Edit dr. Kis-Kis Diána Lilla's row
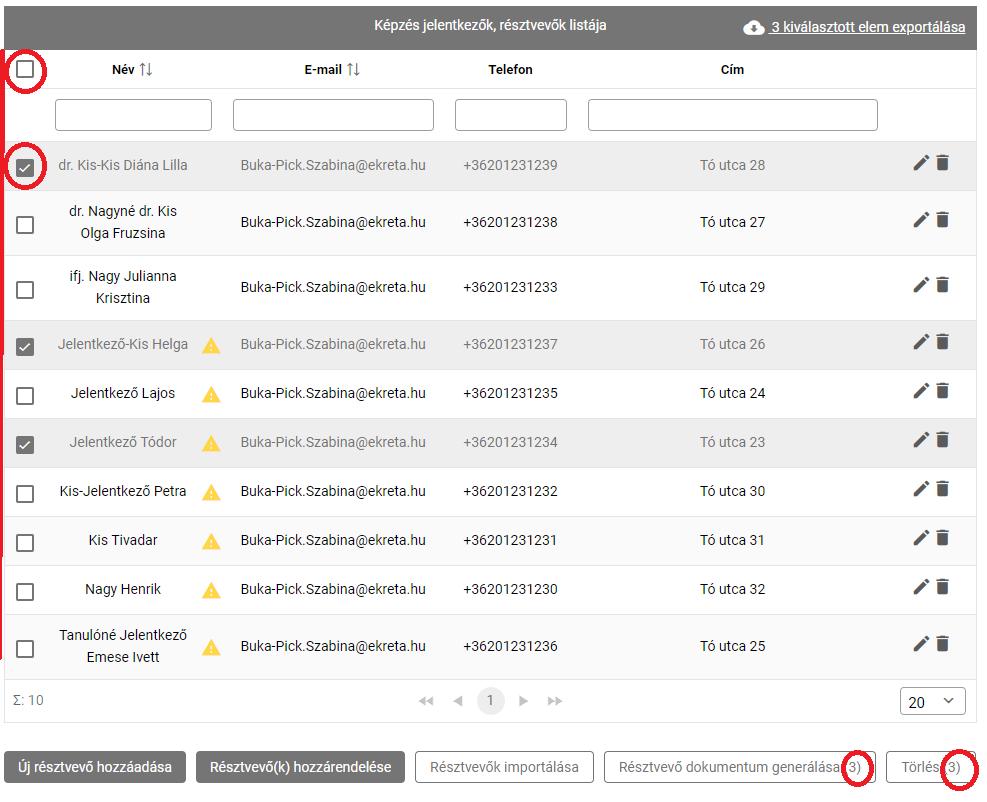Image resolution: width=987 pixels, height=802 pixels. tap(921, 163)
